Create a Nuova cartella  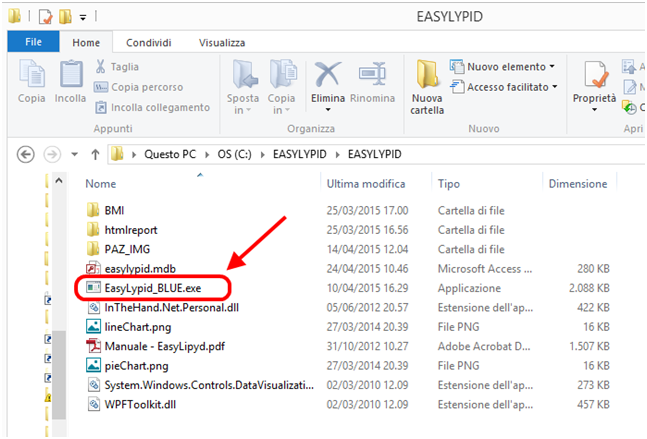pos(427,87)
